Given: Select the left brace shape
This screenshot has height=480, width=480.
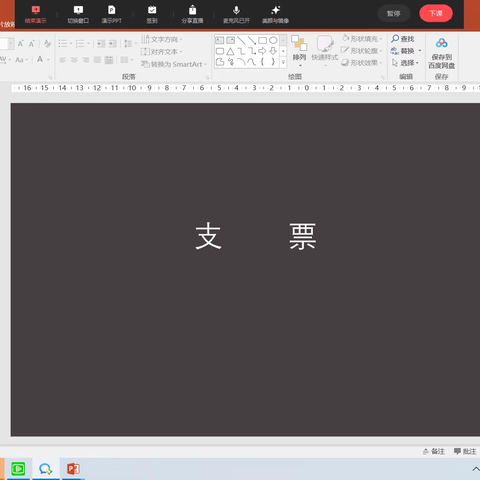Looking at the screenshot, I should click(x=262, y=62).
